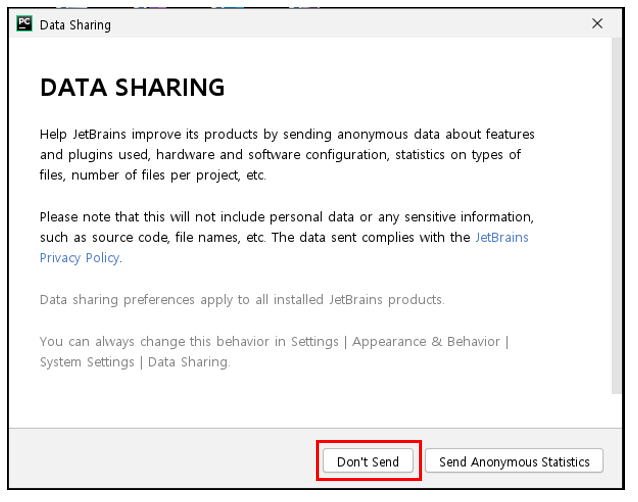Click the 'System Settings | Data Sharing' text

[135, 362]
